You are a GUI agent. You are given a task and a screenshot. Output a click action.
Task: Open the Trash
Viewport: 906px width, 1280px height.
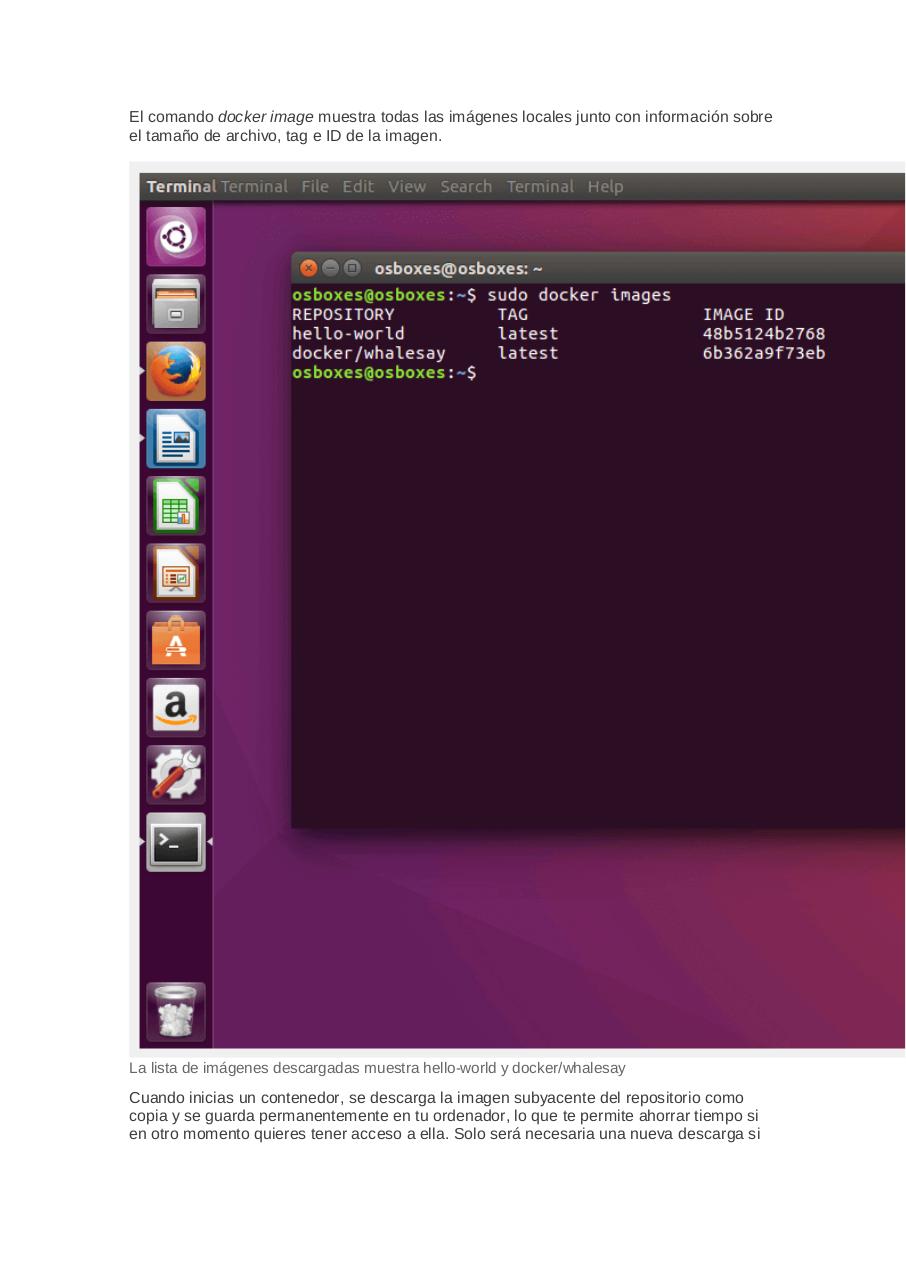(x=175, y=1011)
